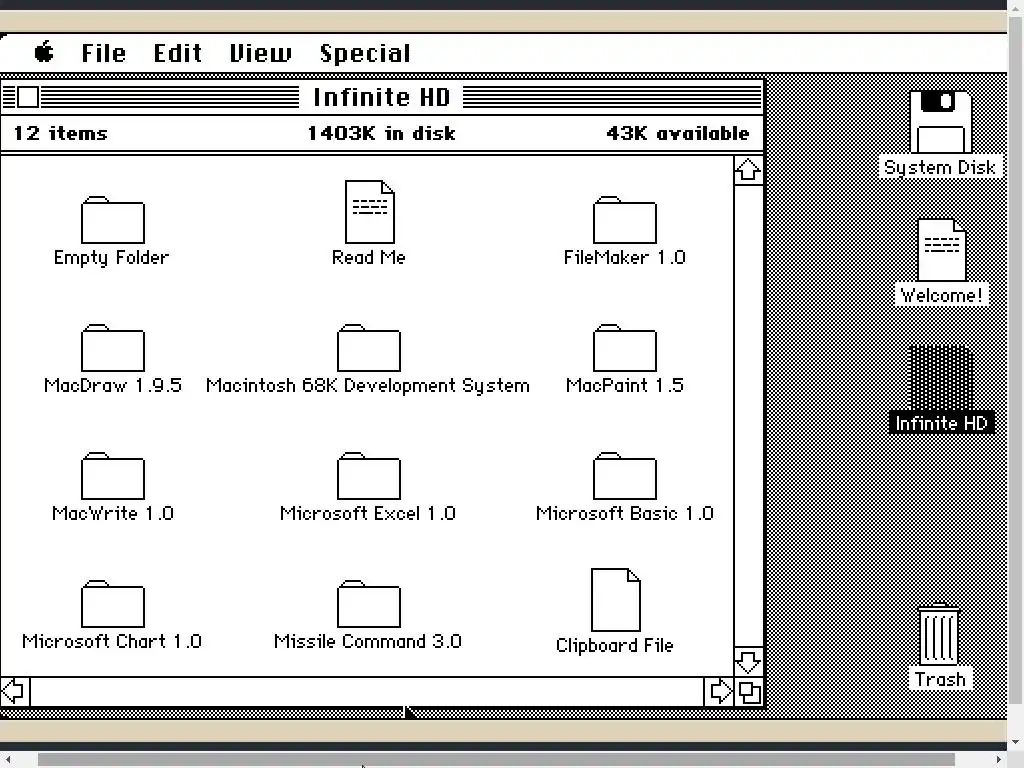The height and width of the screenshot is (768, 1024).
Task: Select the Empty Folder icon
Action: coord(112,220)
